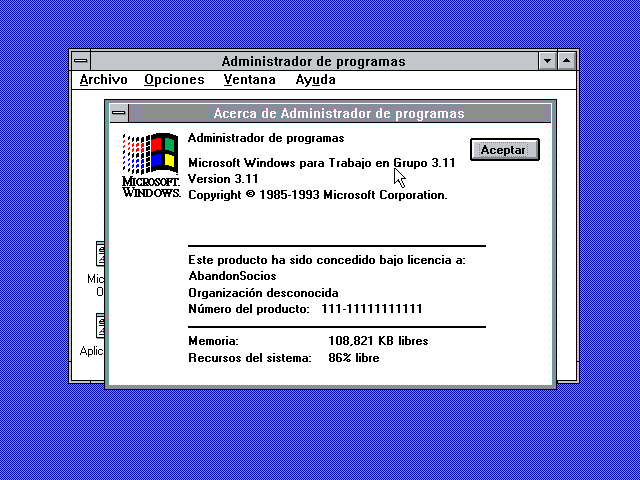Click the 'Recursos del sistema:' label
The height and width of the screenshot is (480, 640).
[x=250, y=358]
